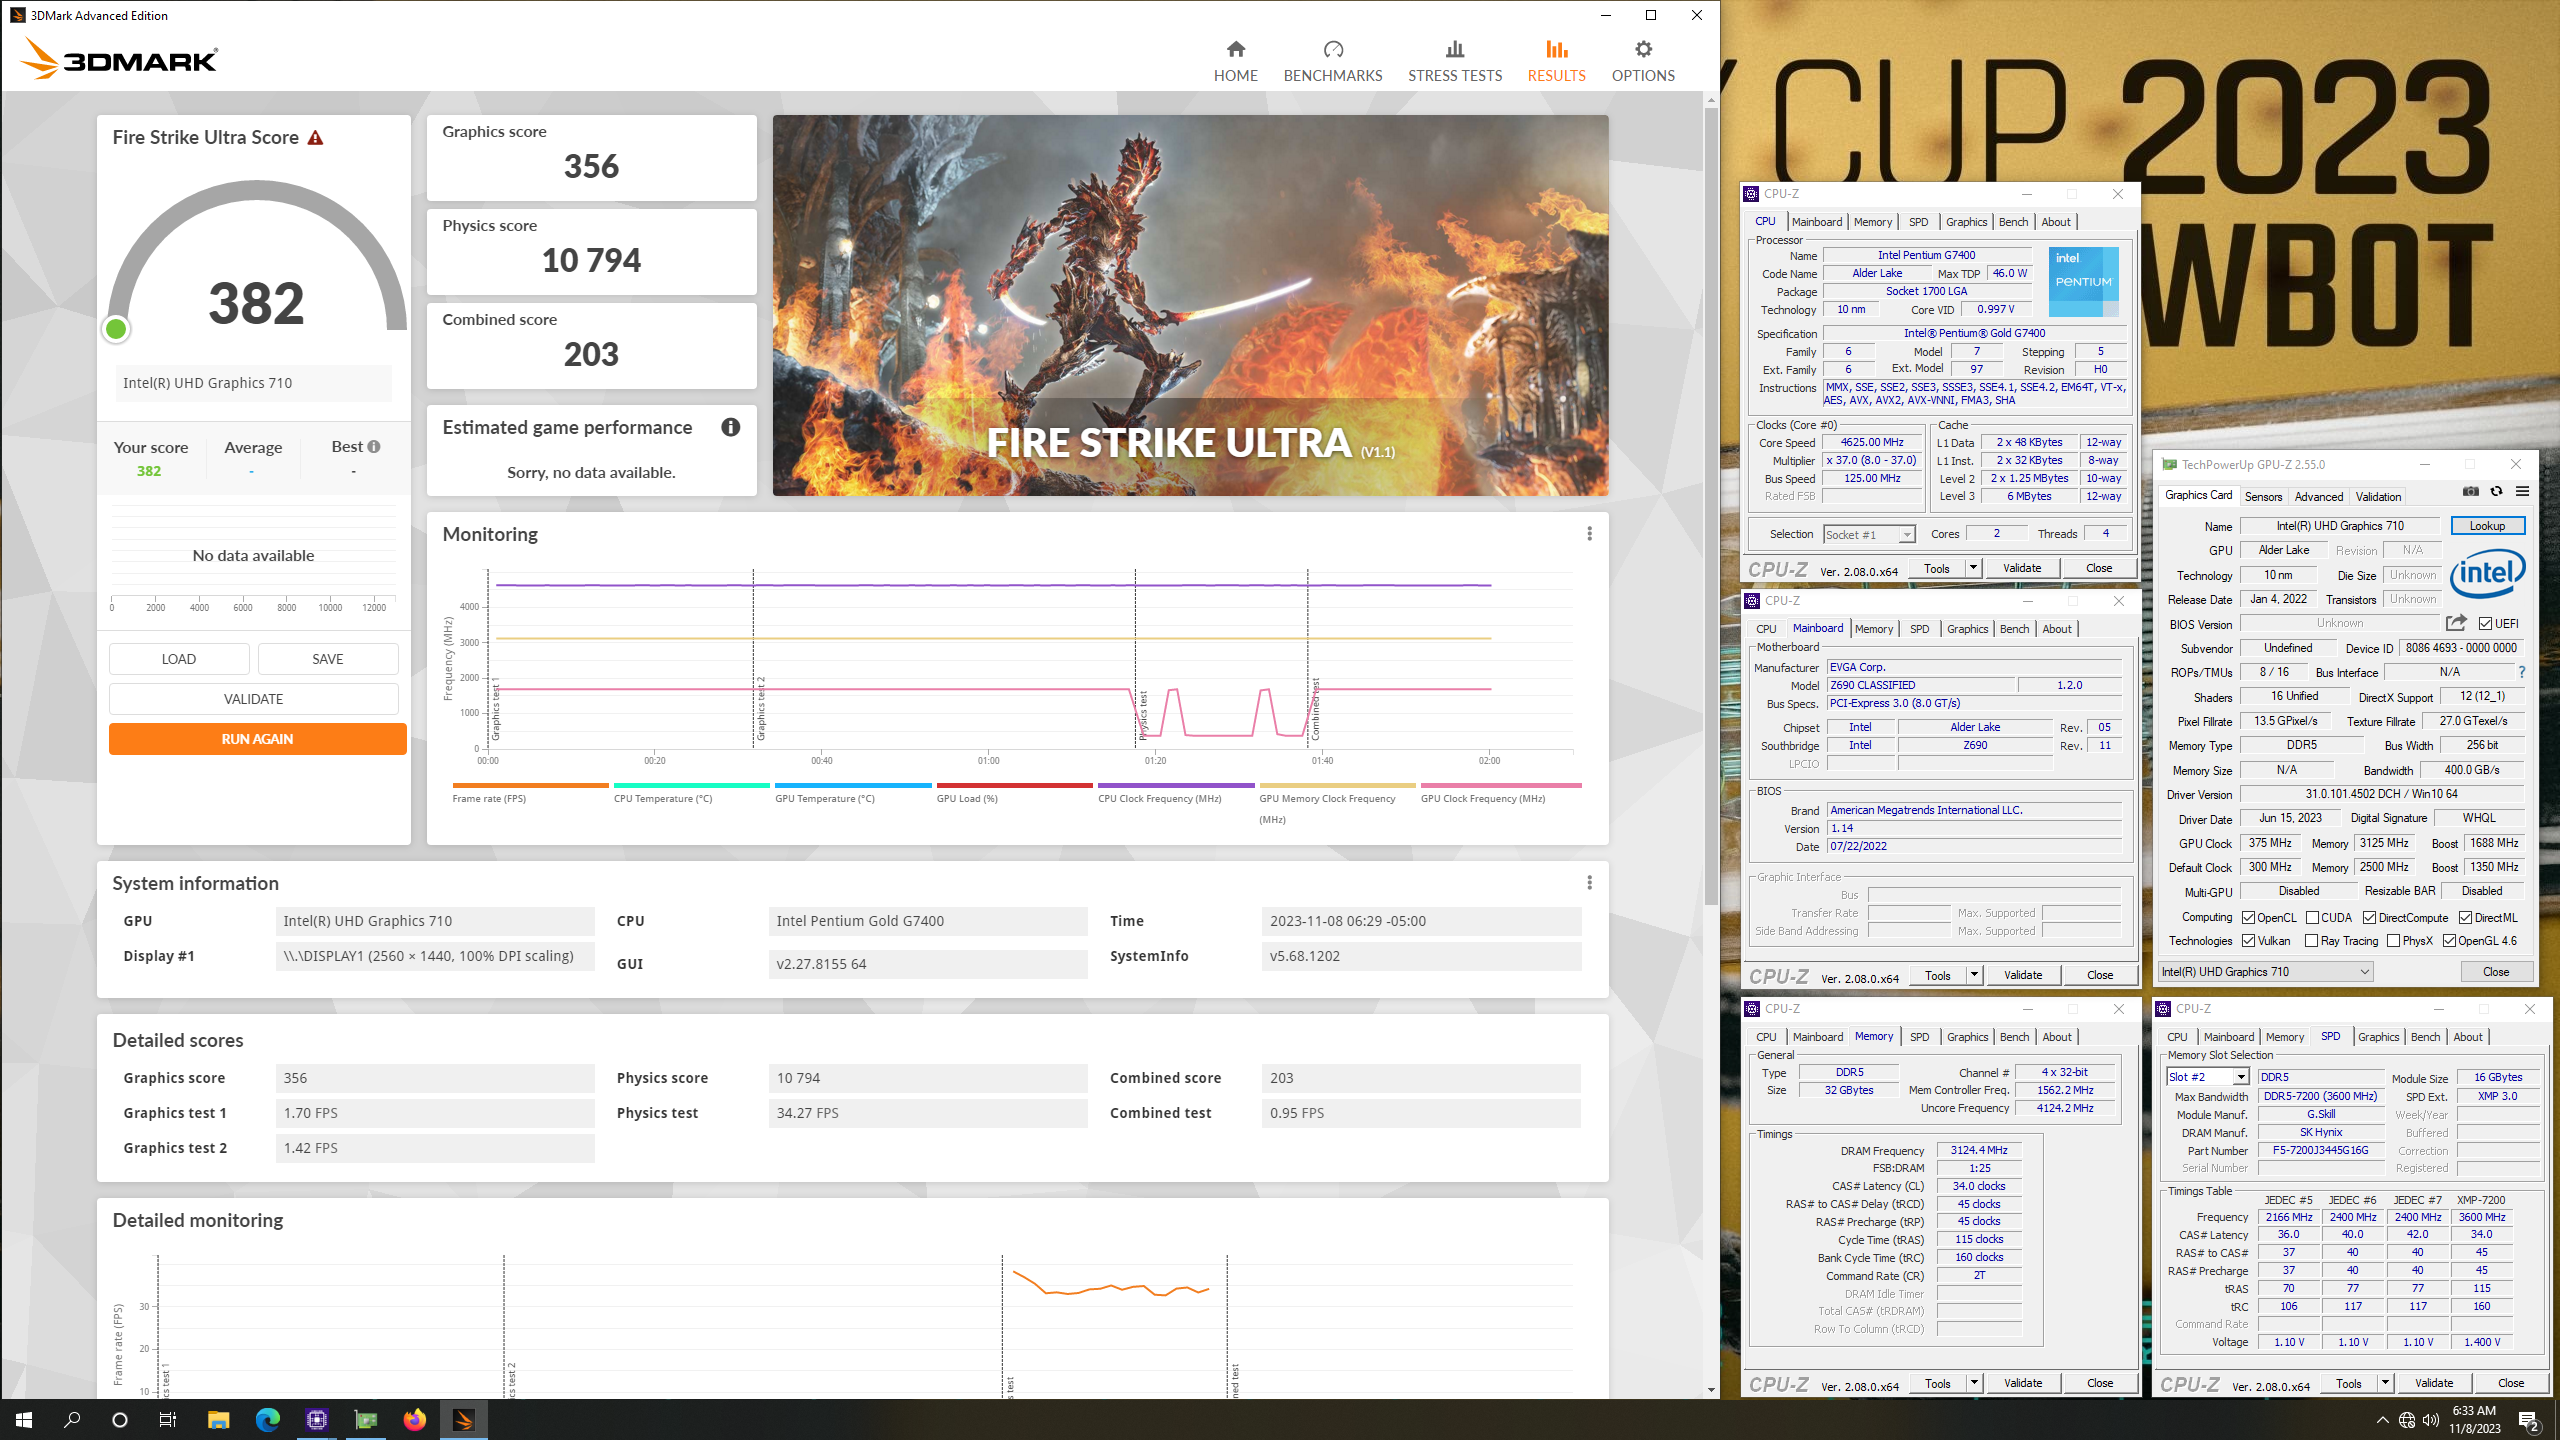The height and width of the screenshot is (1440, 2560).
Task: Toggle the DirectML checkbox
Action: 2466,918
